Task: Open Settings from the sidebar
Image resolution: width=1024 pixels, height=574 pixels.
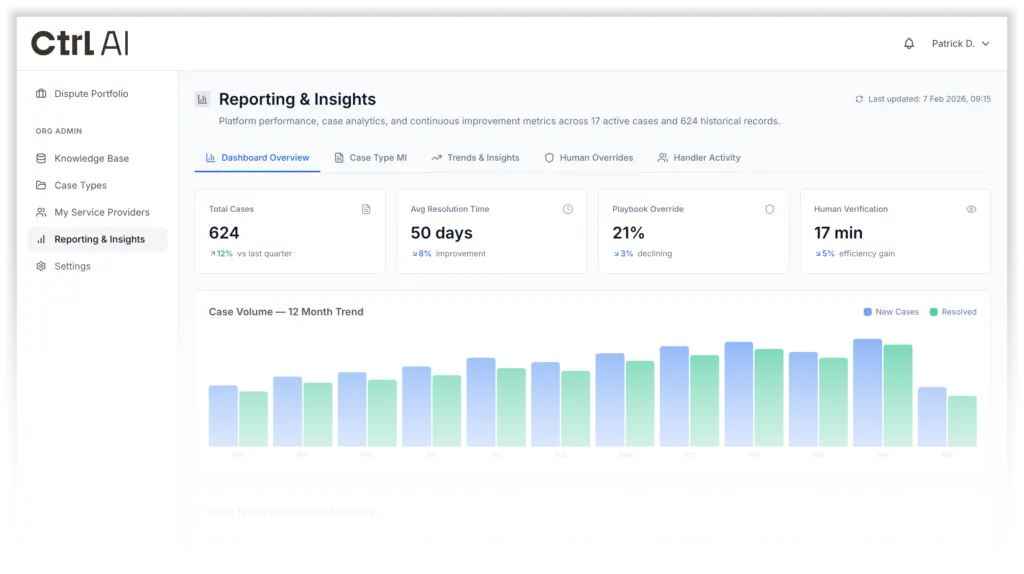Action: [x=72, y=266]
